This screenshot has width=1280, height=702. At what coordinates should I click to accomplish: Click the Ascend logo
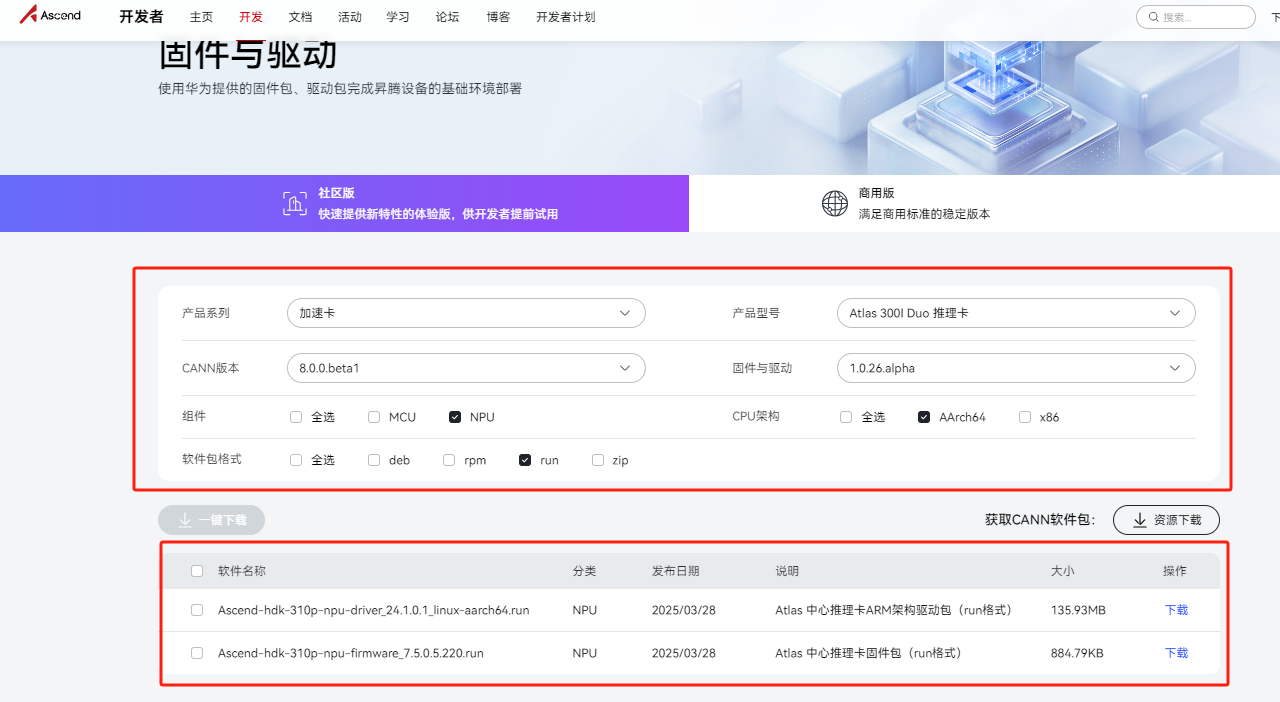50,16
